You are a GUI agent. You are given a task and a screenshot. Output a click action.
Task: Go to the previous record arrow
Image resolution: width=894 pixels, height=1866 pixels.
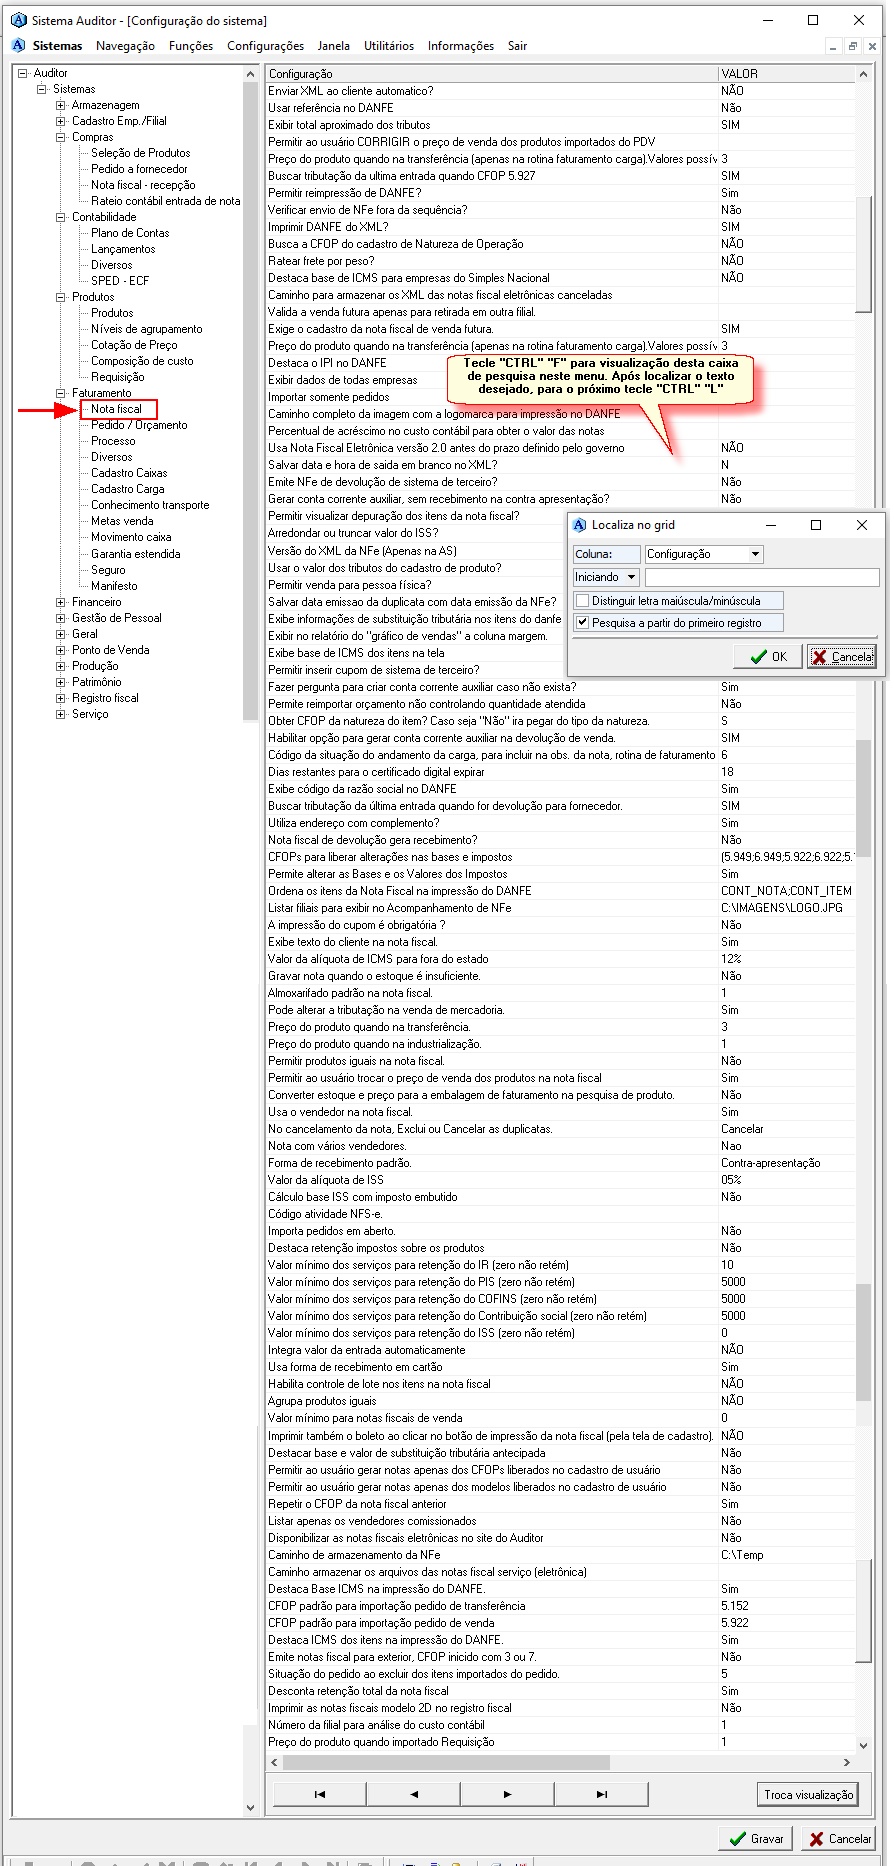(x=413, y=1794)
